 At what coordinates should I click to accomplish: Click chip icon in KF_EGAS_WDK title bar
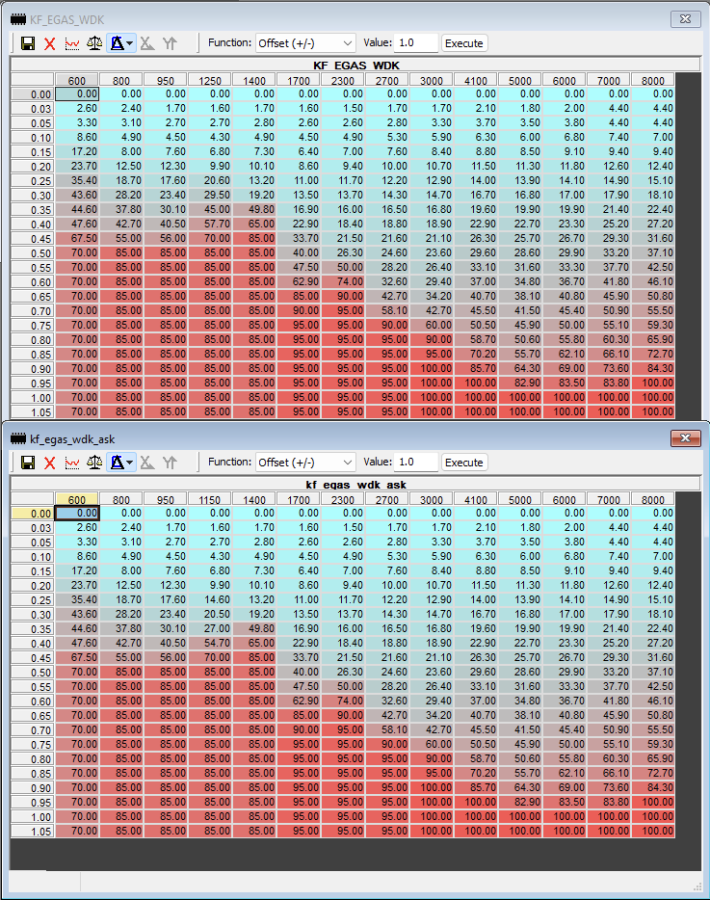pos(18,20)
